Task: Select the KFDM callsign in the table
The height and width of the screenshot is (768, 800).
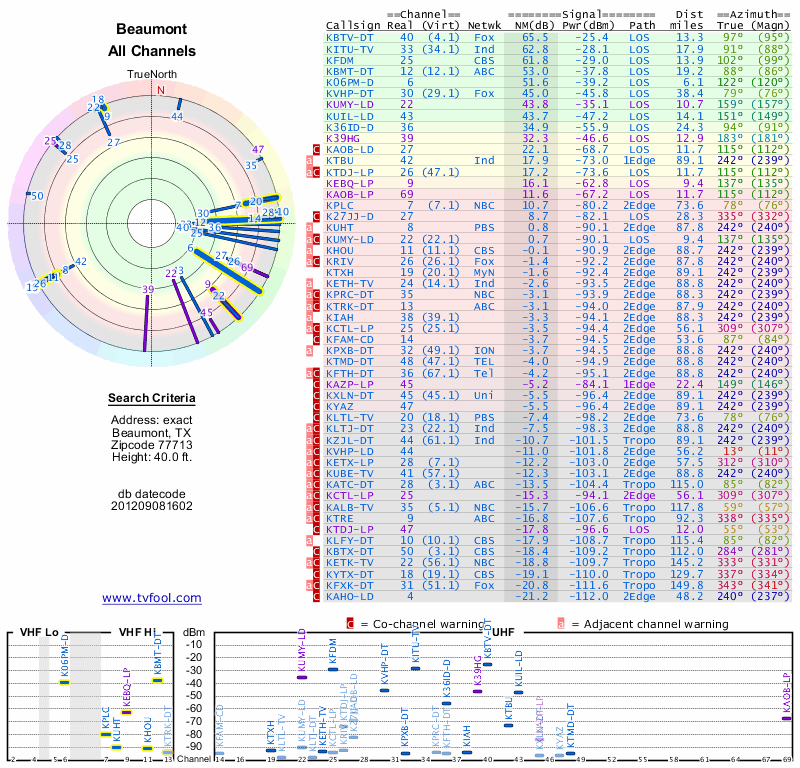Action: 340,61
